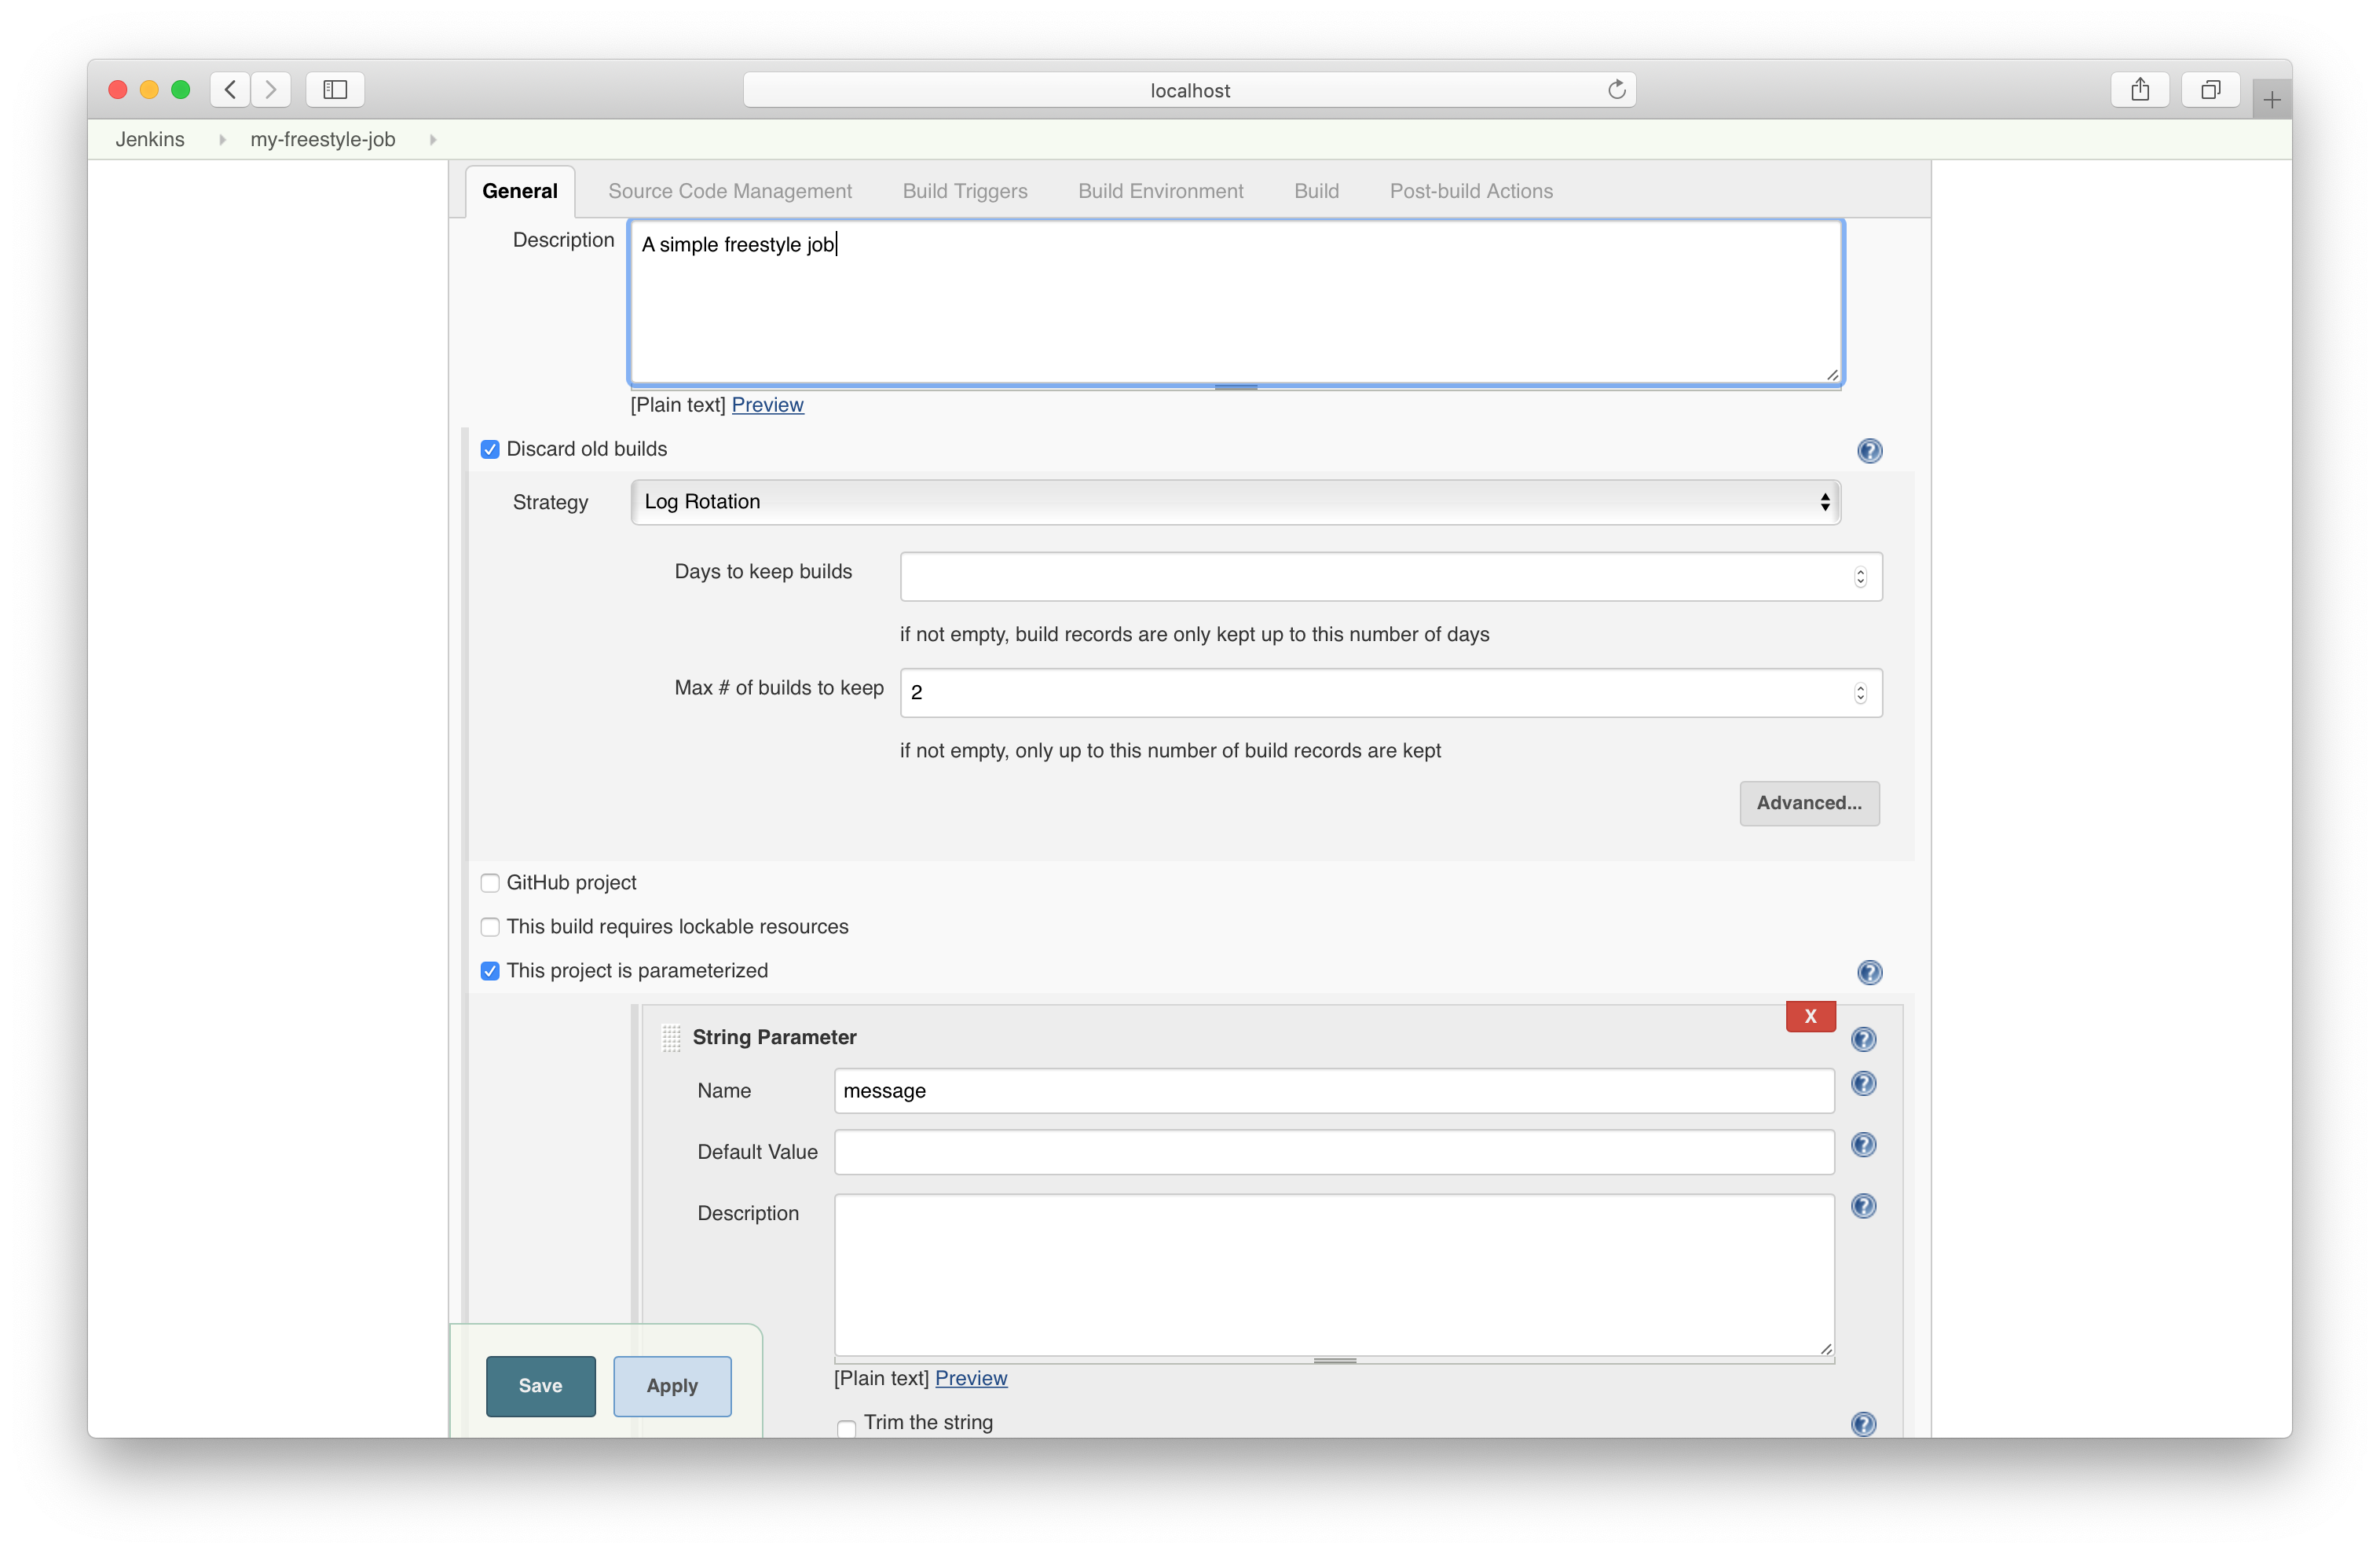
Task: Expand the breadcrumb arrow after my-freestyle-job
Action: 433,139
